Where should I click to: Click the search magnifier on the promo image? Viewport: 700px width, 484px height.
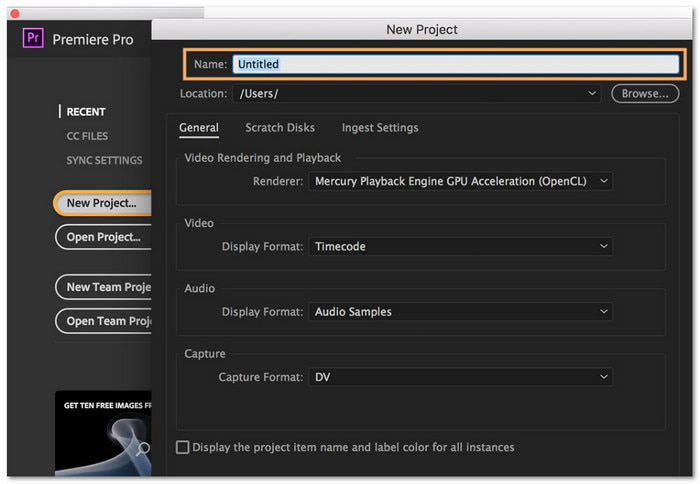[143, 448]
